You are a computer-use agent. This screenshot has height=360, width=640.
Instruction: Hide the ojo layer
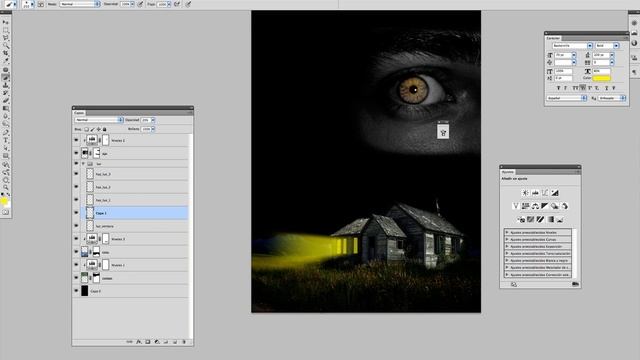pos(76,153)
